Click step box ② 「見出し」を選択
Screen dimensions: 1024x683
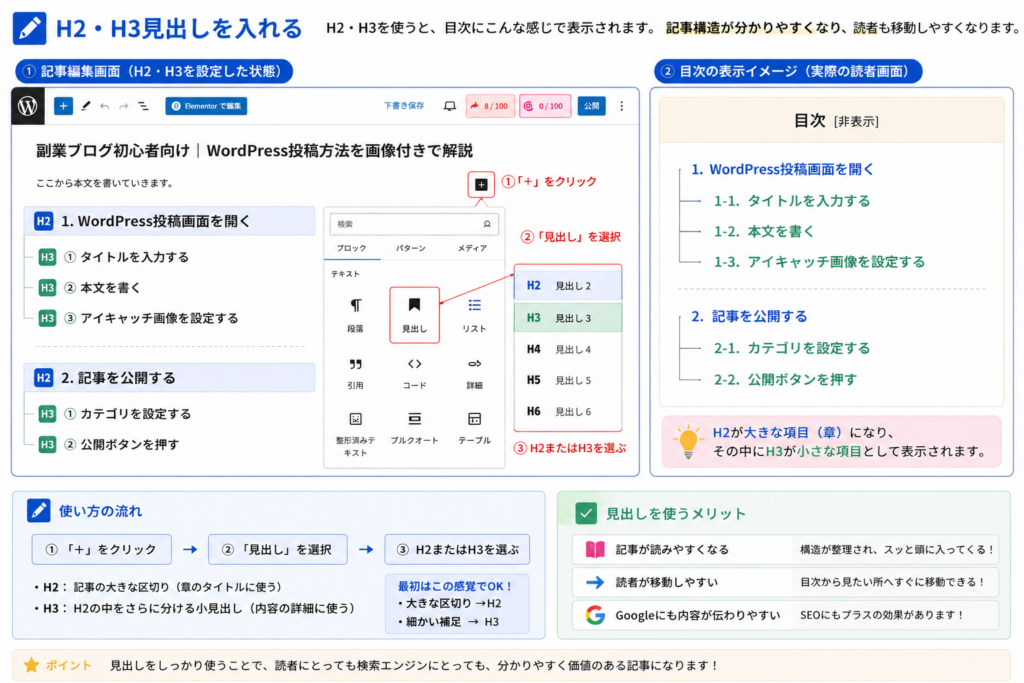tap(278, 550)
